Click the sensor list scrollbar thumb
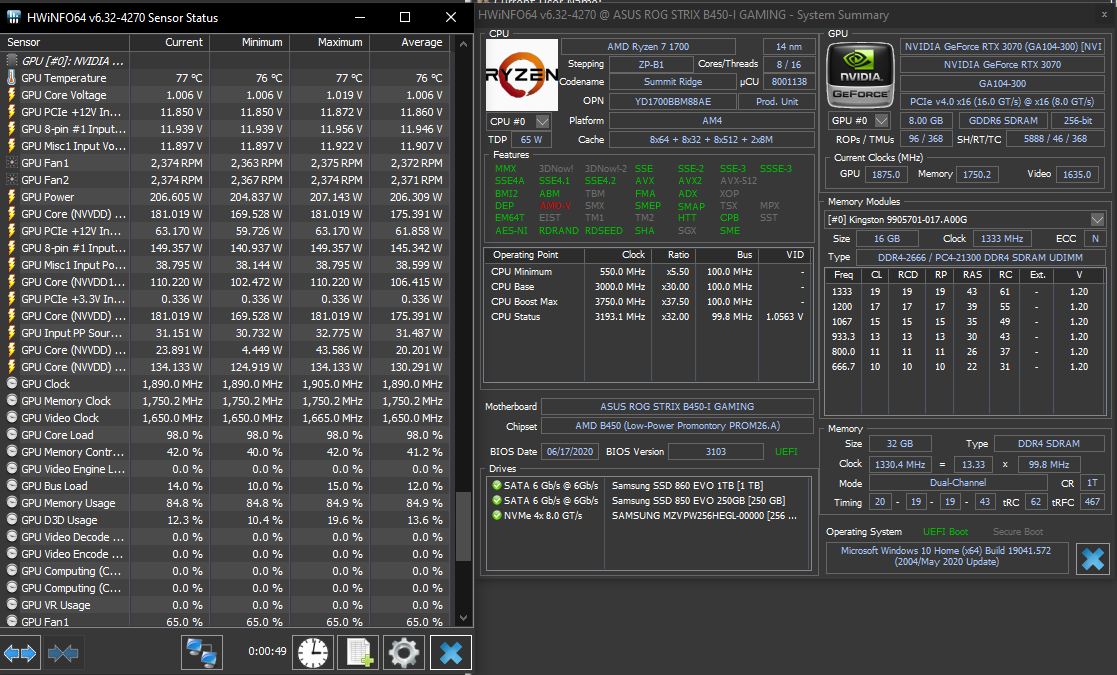Image resolution: width=1117 pixels, height=675 pixels. [x=463, y=526]
